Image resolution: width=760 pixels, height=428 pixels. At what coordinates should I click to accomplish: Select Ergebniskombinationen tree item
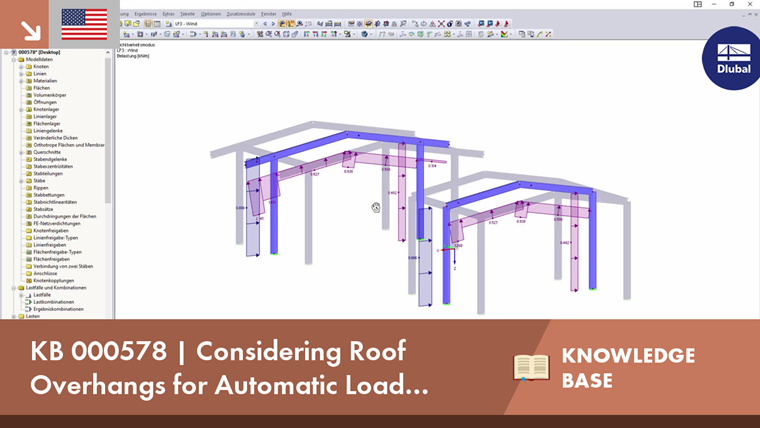(59, 309)
